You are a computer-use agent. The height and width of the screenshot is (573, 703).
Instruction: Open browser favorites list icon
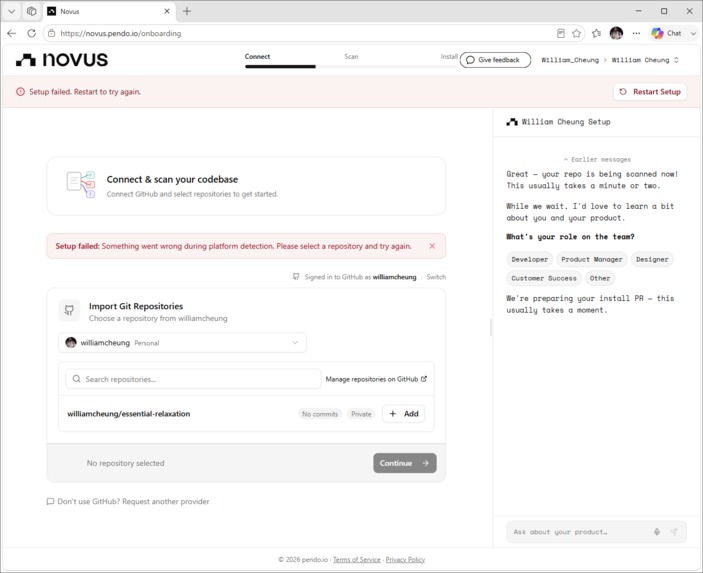coord(596,33)
